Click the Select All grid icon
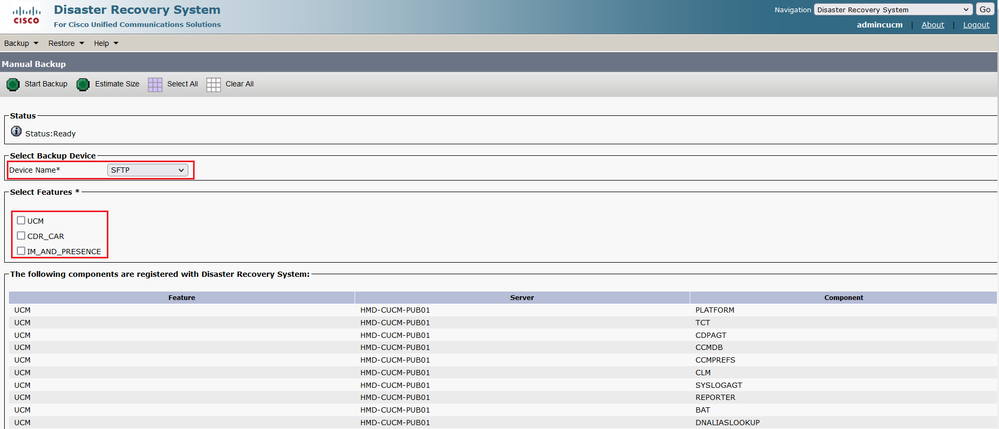Image resolution: width=999 pixels, height=429 pixels. click(x=155, y=84)
